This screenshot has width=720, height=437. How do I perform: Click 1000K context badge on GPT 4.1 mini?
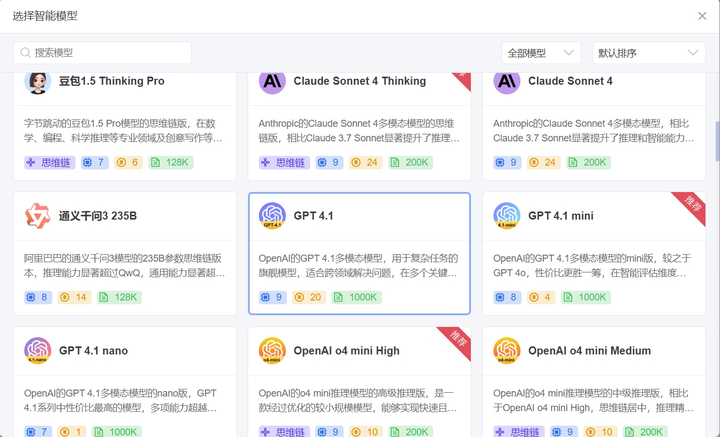pyautogui.click(x=586, y=297)
